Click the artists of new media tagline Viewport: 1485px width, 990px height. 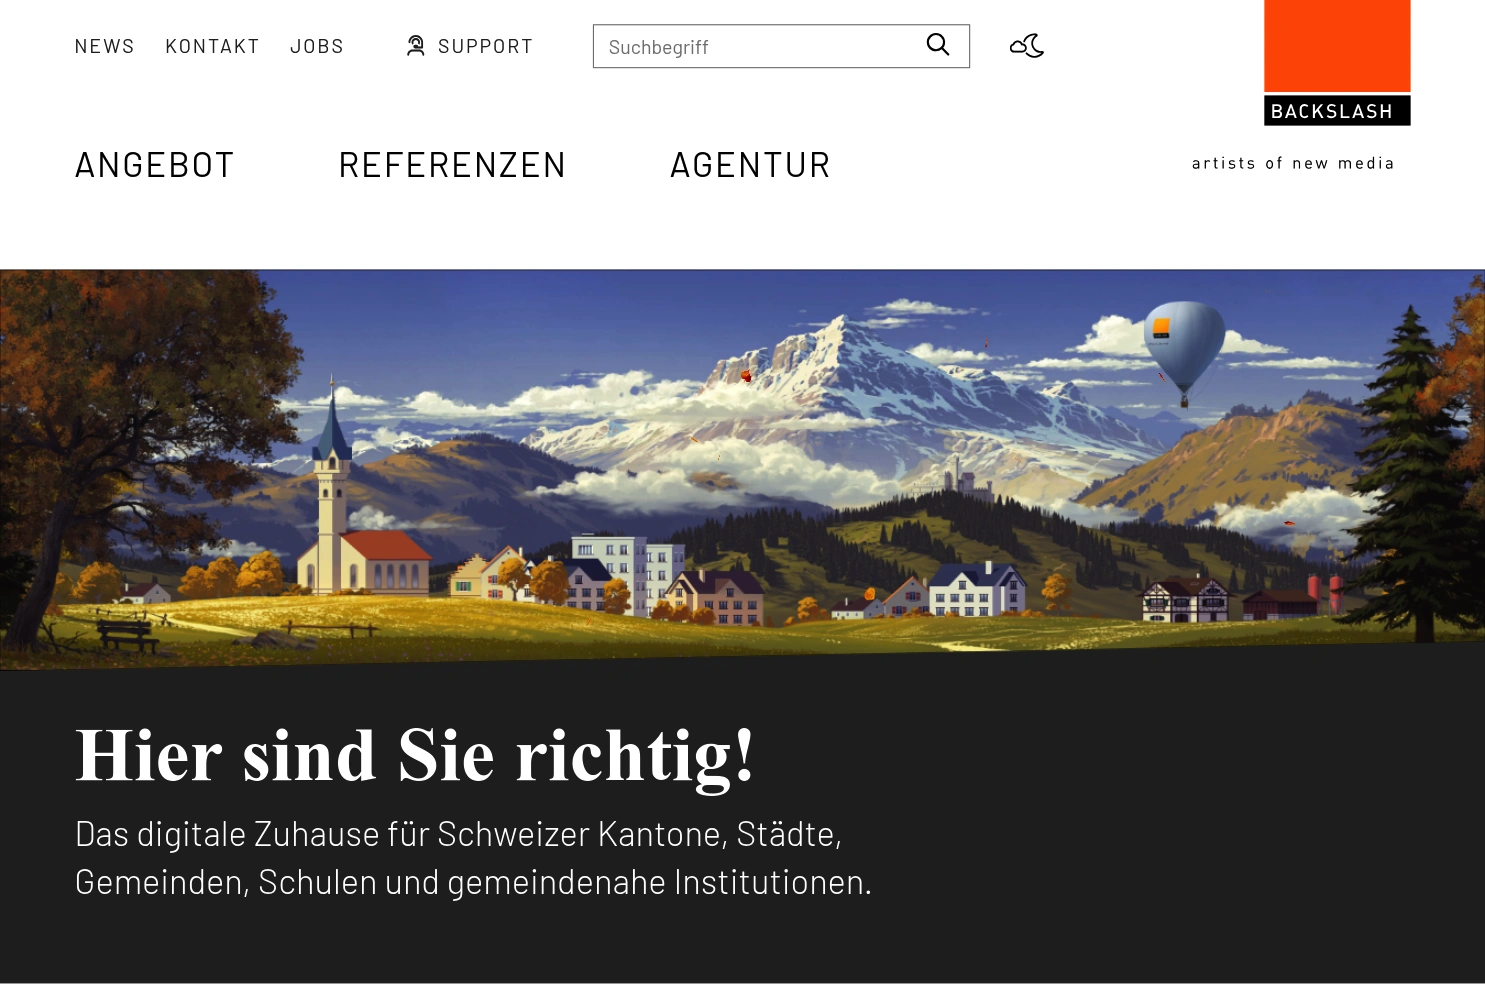[1293, 163]
